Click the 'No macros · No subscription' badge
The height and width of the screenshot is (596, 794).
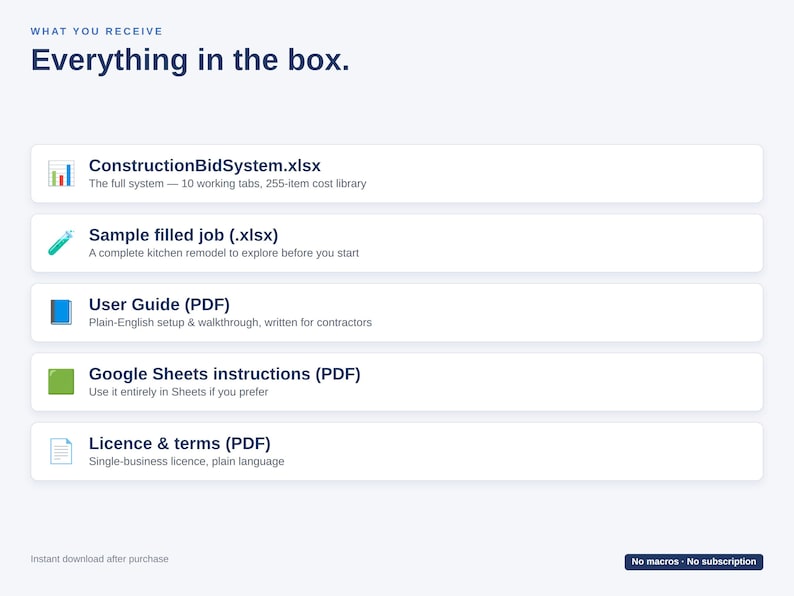pyautogui.click(x=694, y=562)
